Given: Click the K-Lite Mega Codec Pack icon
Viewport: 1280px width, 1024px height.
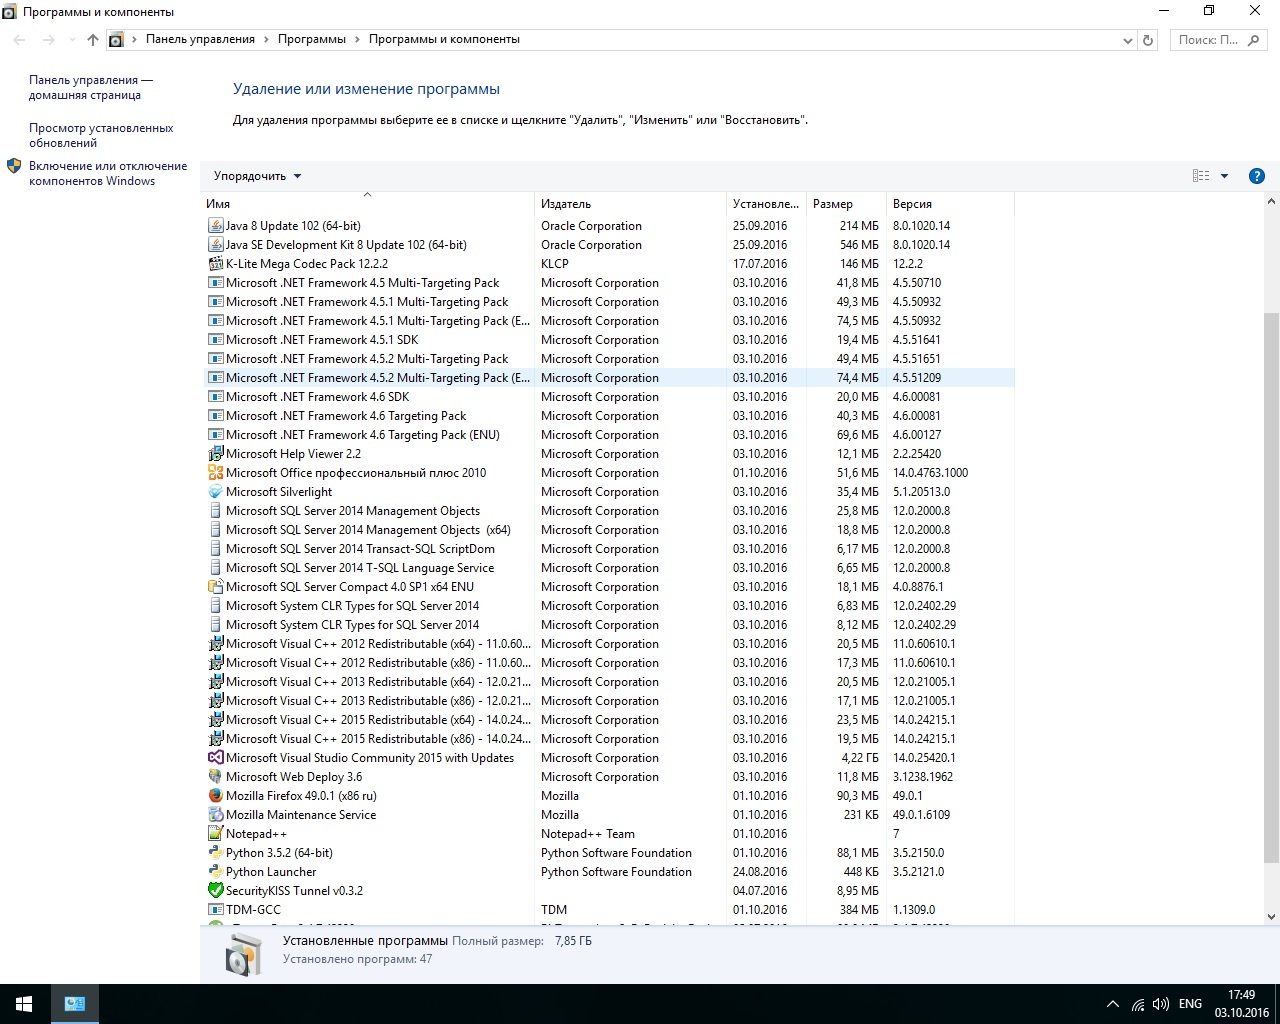Looking at the screenshot, I should (x=215, y=264).
